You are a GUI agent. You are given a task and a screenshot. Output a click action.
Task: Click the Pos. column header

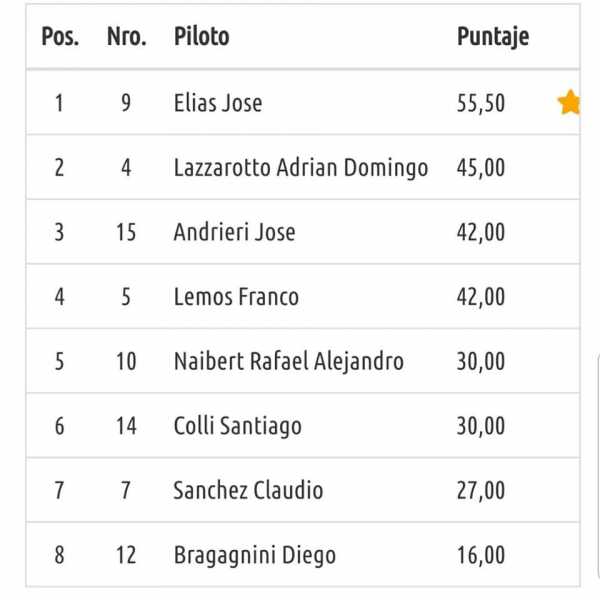click(x=59, y=37)
